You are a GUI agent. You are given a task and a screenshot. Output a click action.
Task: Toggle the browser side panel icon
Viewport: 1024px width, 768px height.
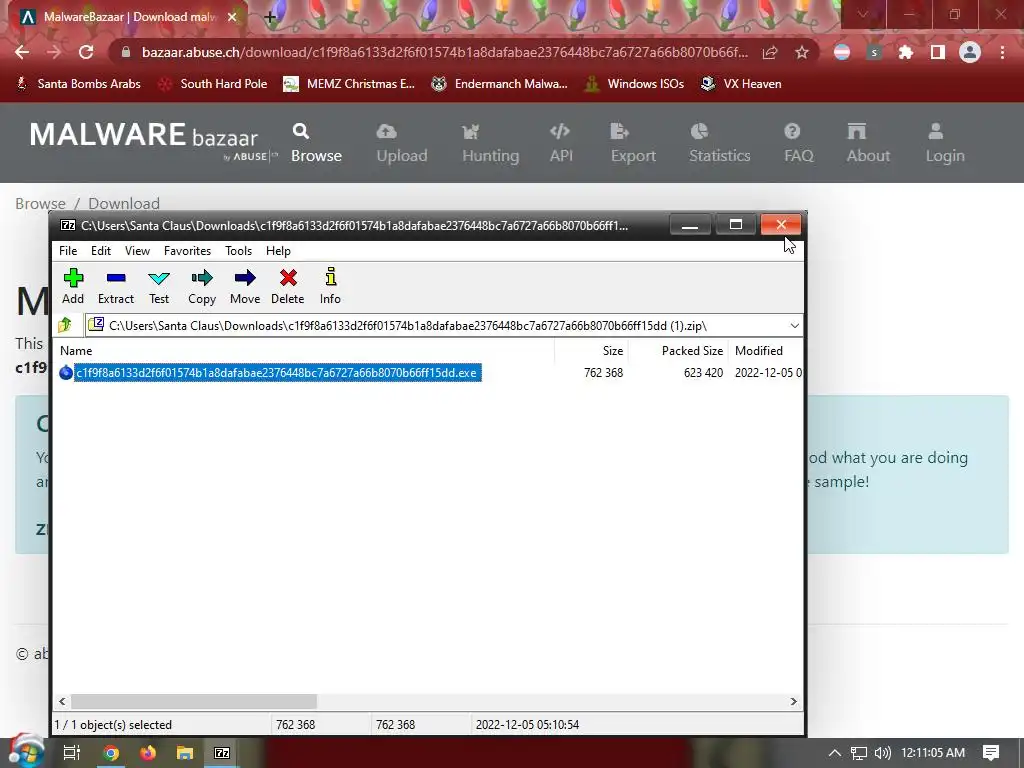pos(938,52)
